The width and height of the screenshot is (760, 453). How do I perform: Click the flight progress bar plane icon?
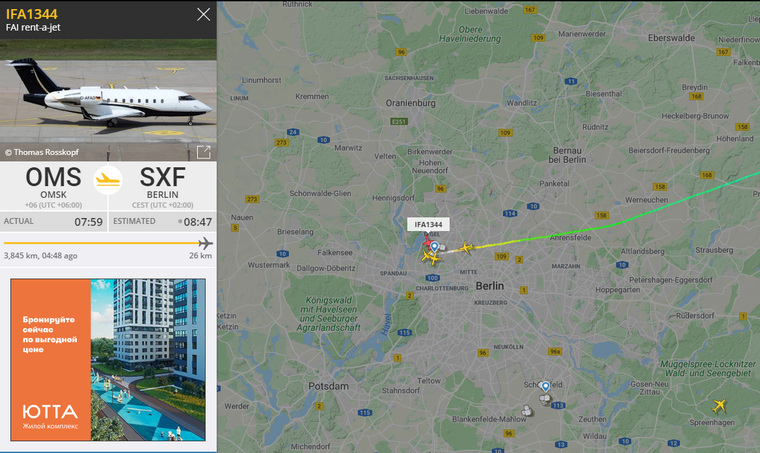(206, 243)
